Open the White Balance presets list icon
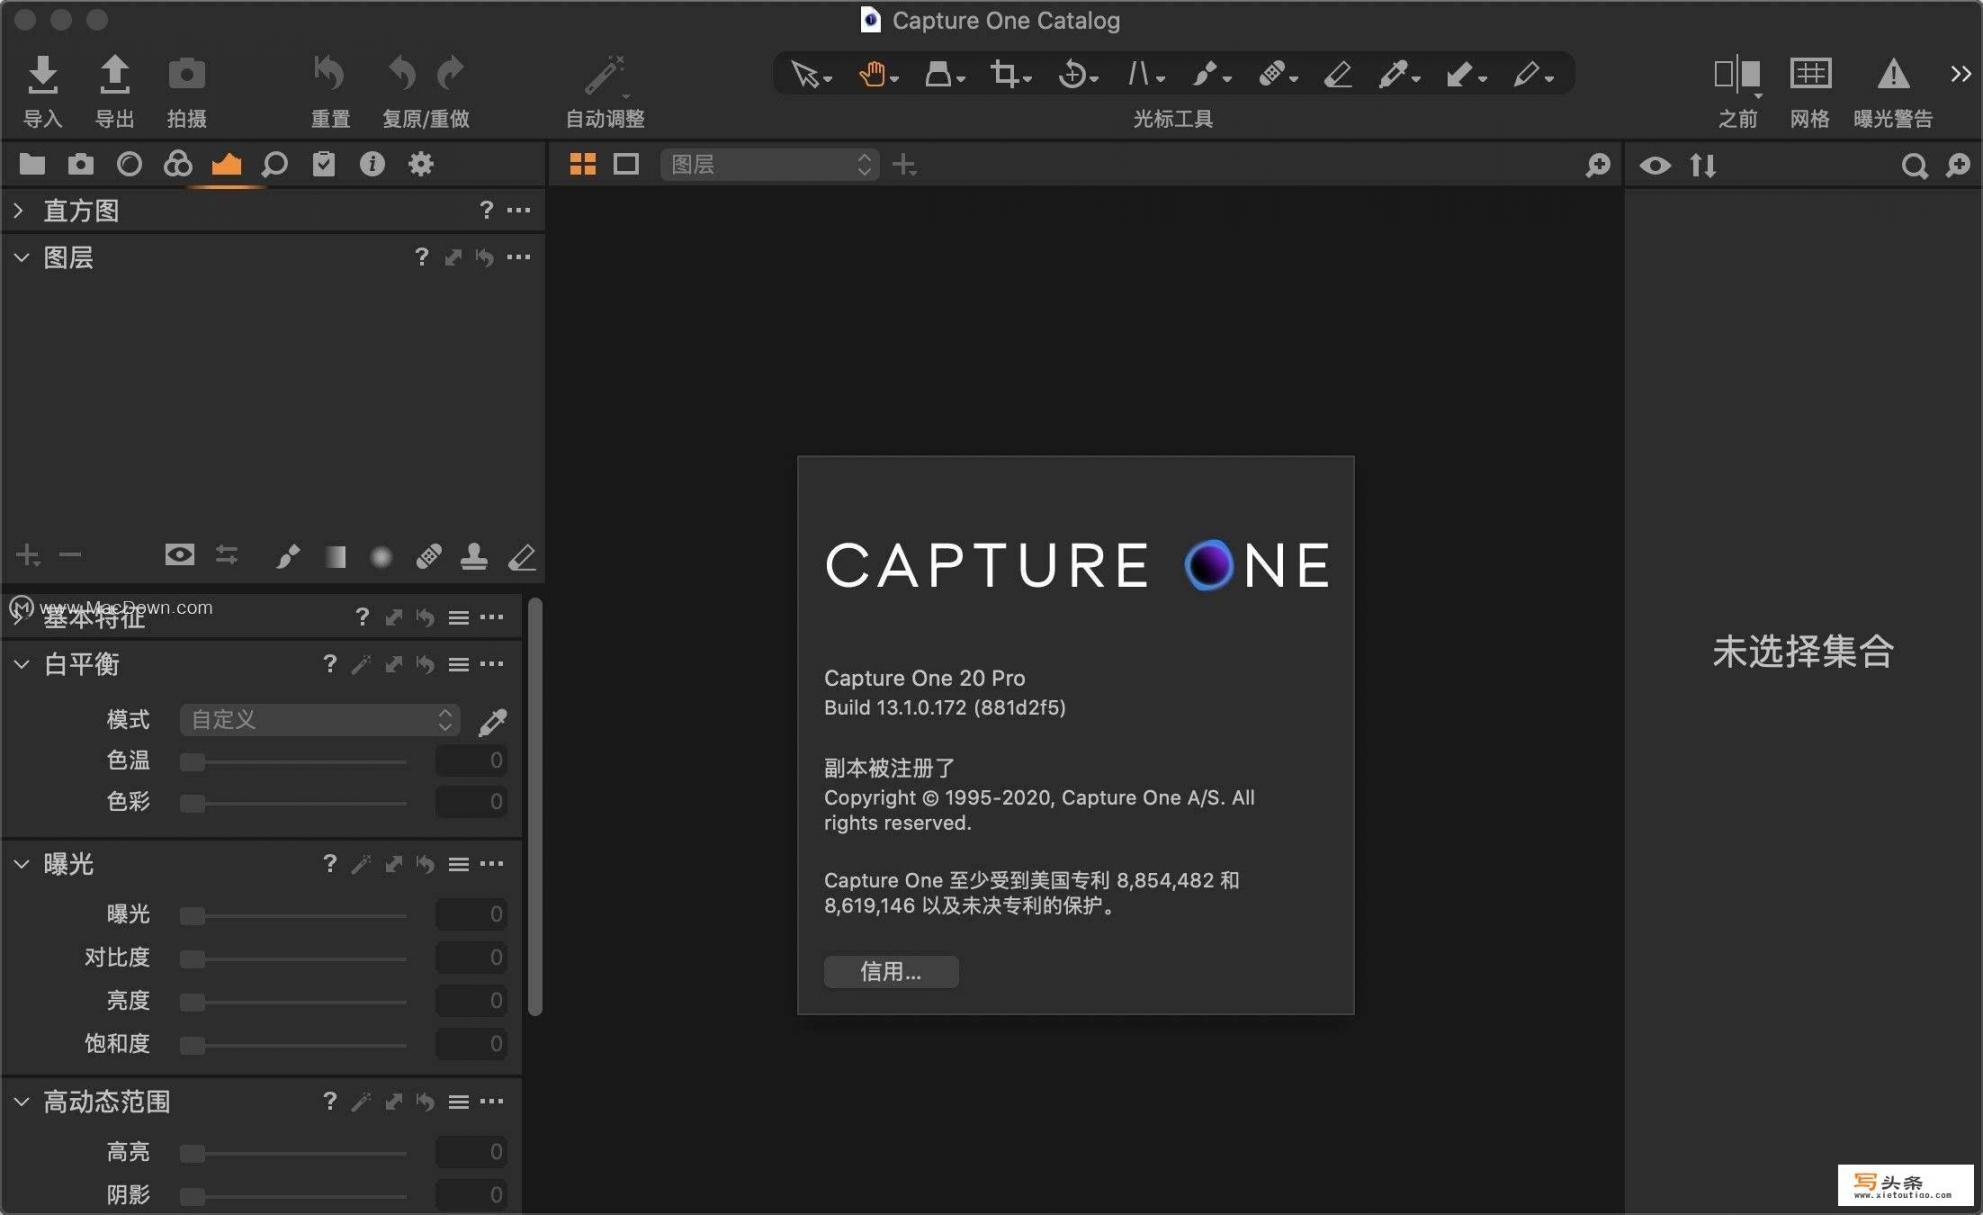 (459, 665)
